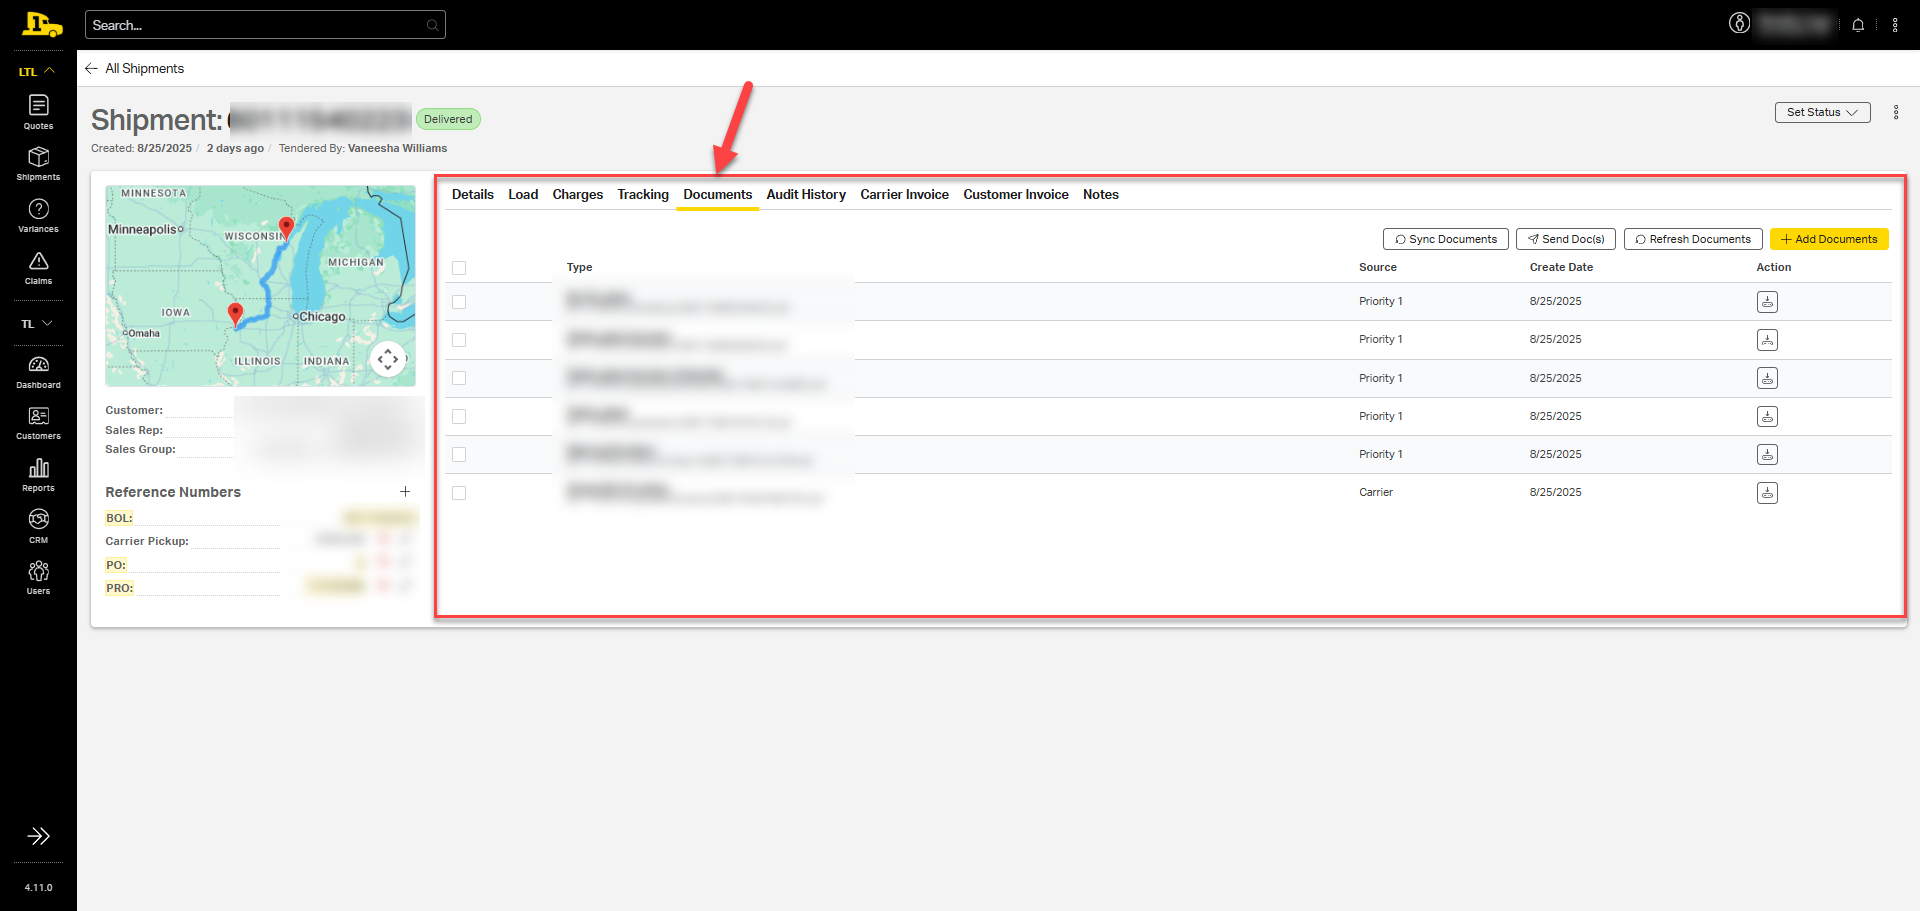This screenshot has height=911, width=1920.
Task: Tick the Carrier document row checkbox
Action: click(459, 493)
